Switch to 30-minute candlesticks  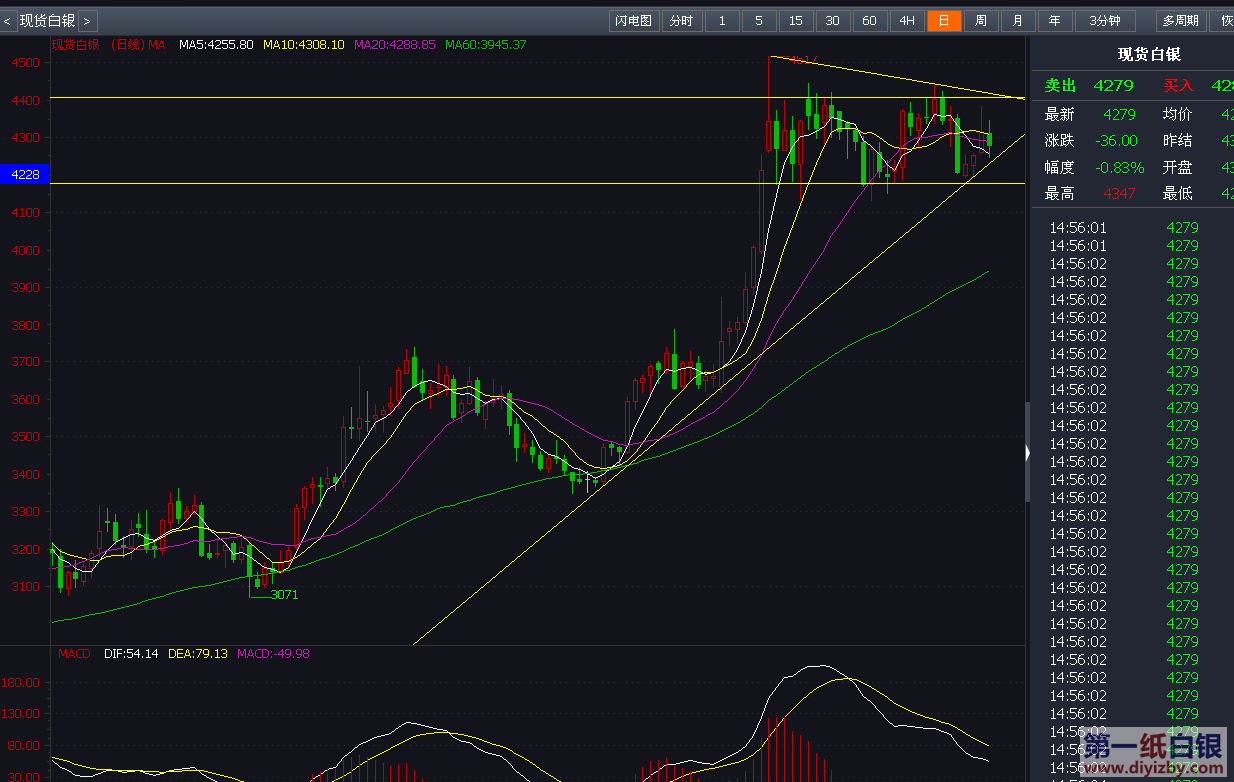pyautogui.click(x=832, y=21)
